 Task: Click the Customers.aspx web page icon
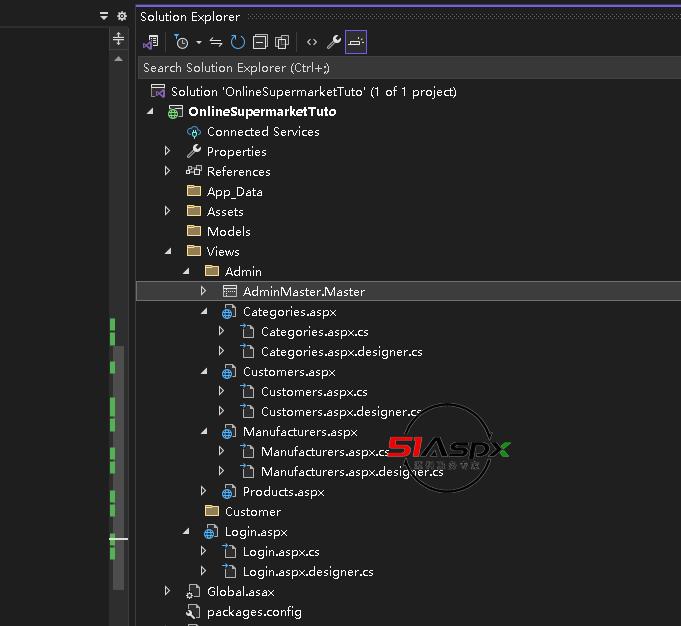coord(229,371)
